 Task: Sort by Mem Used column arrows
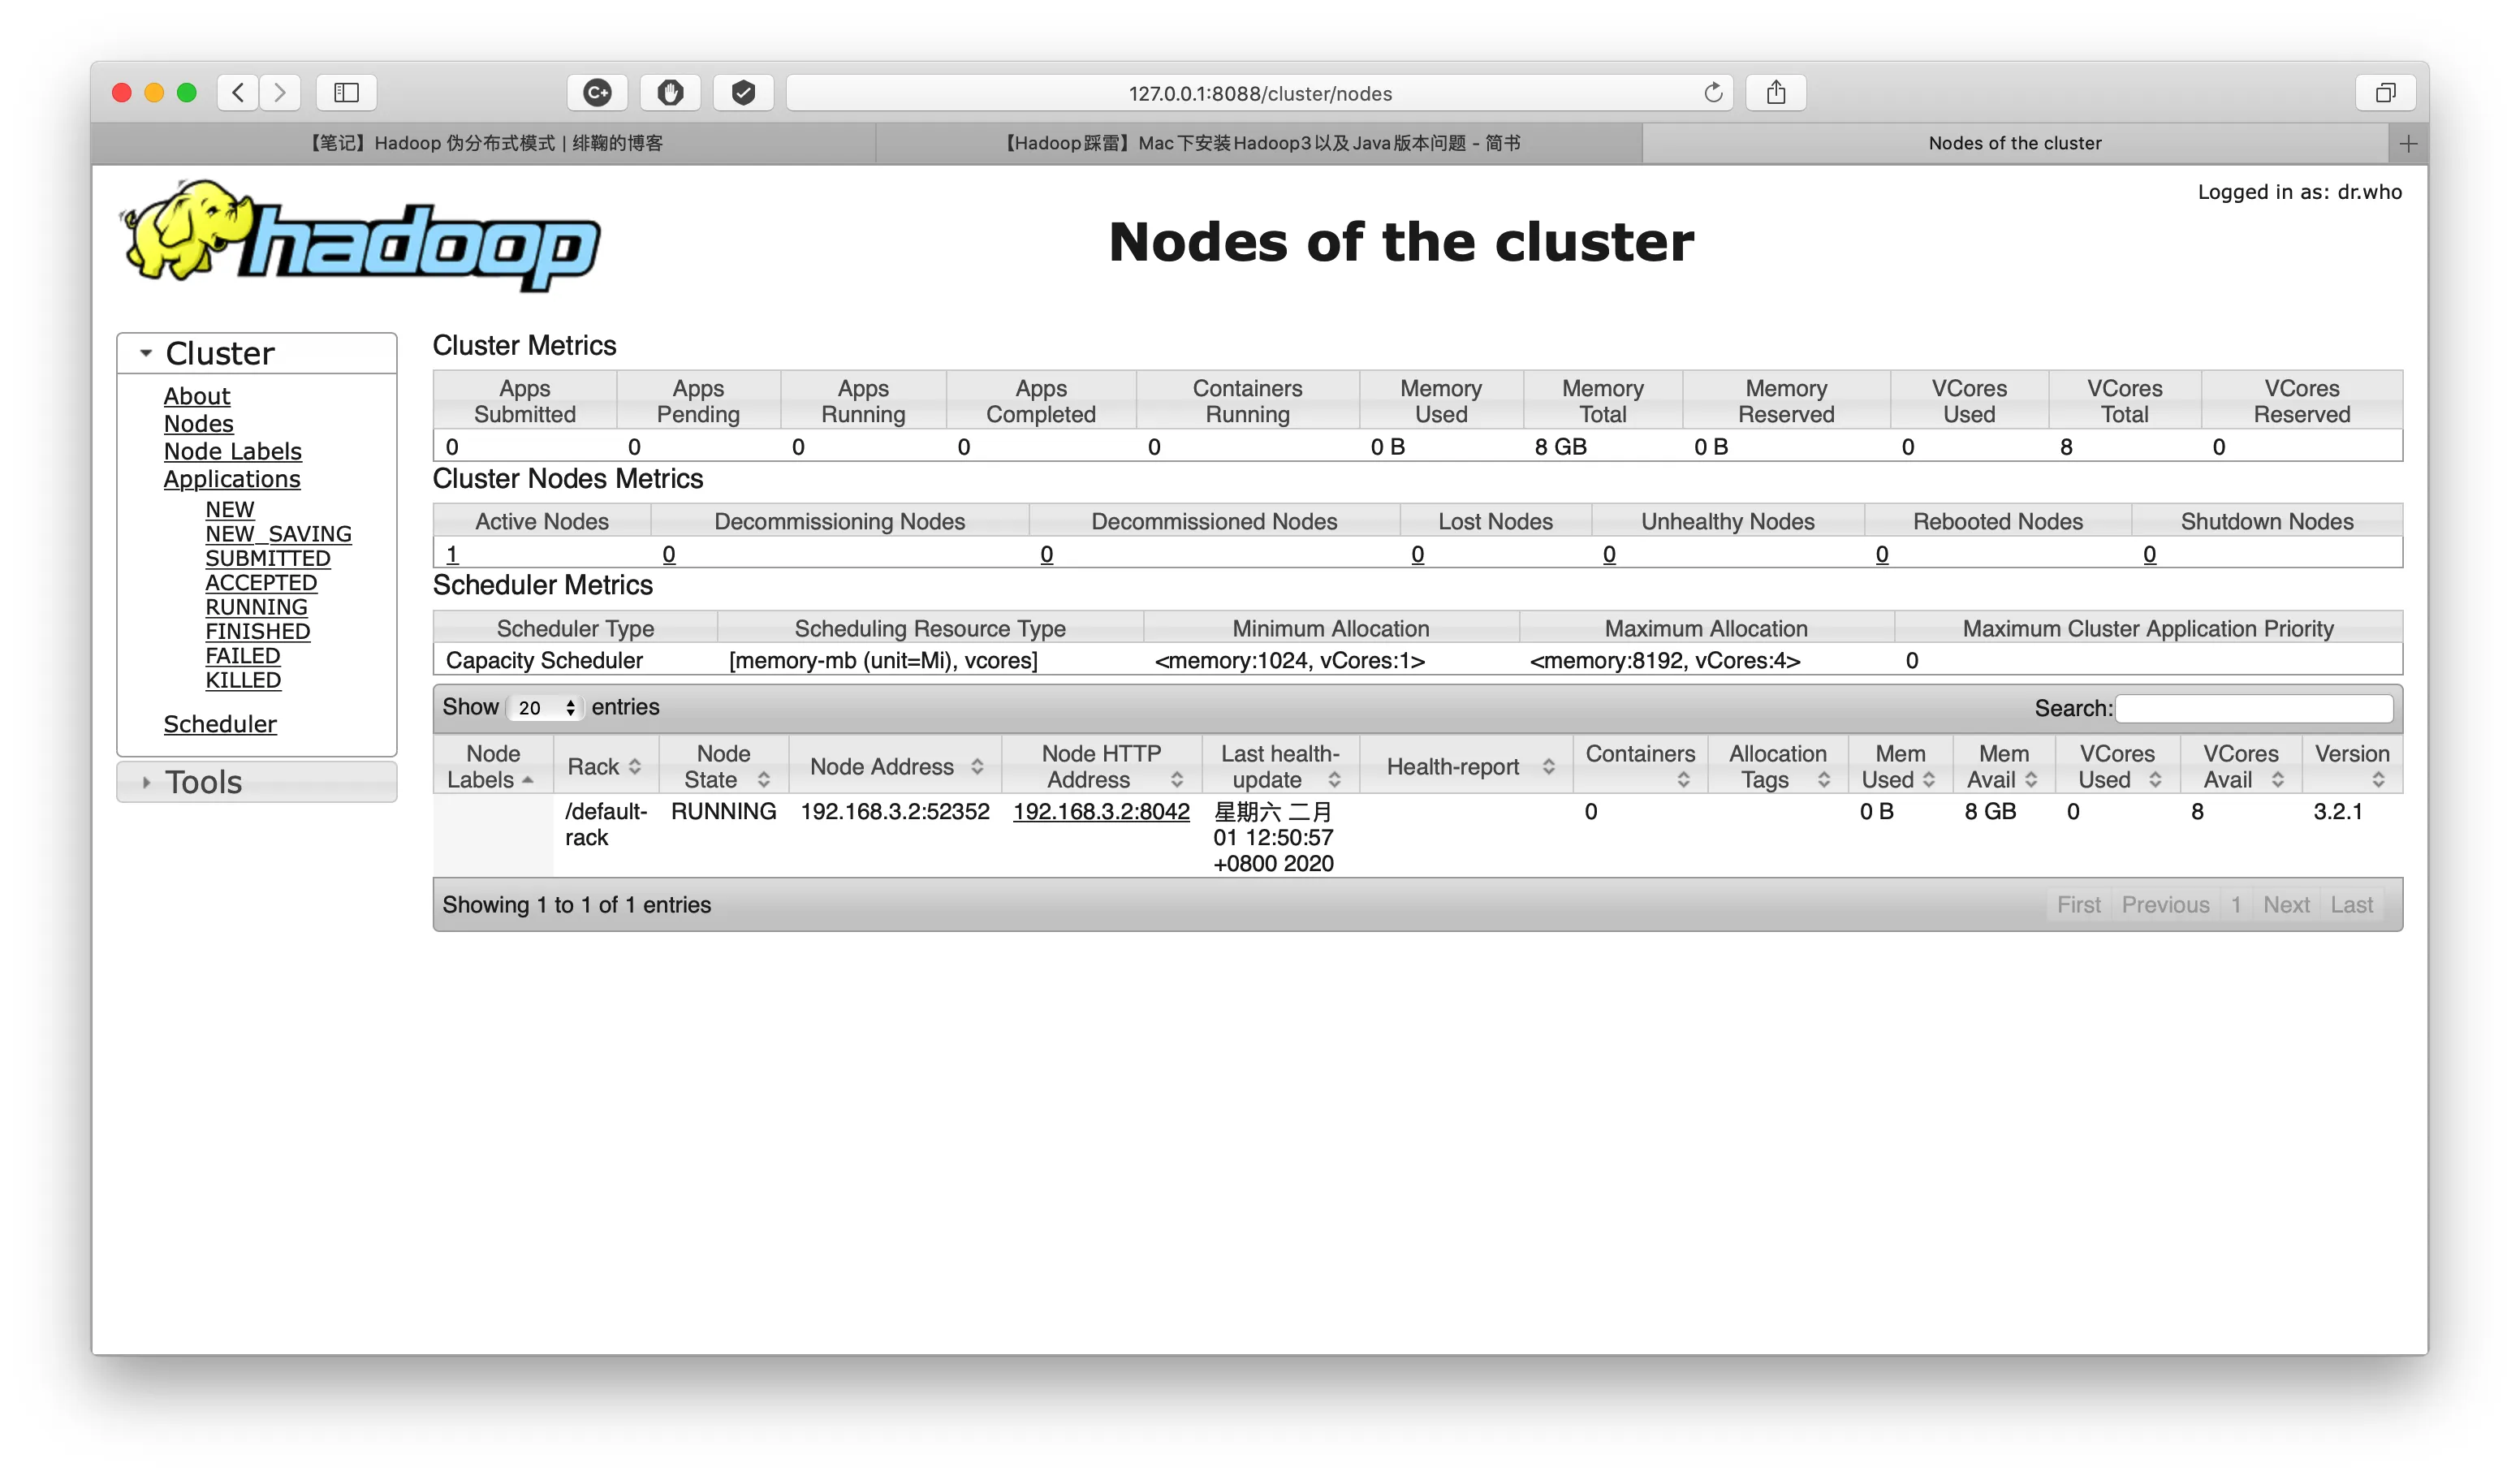click(1929, 780)
